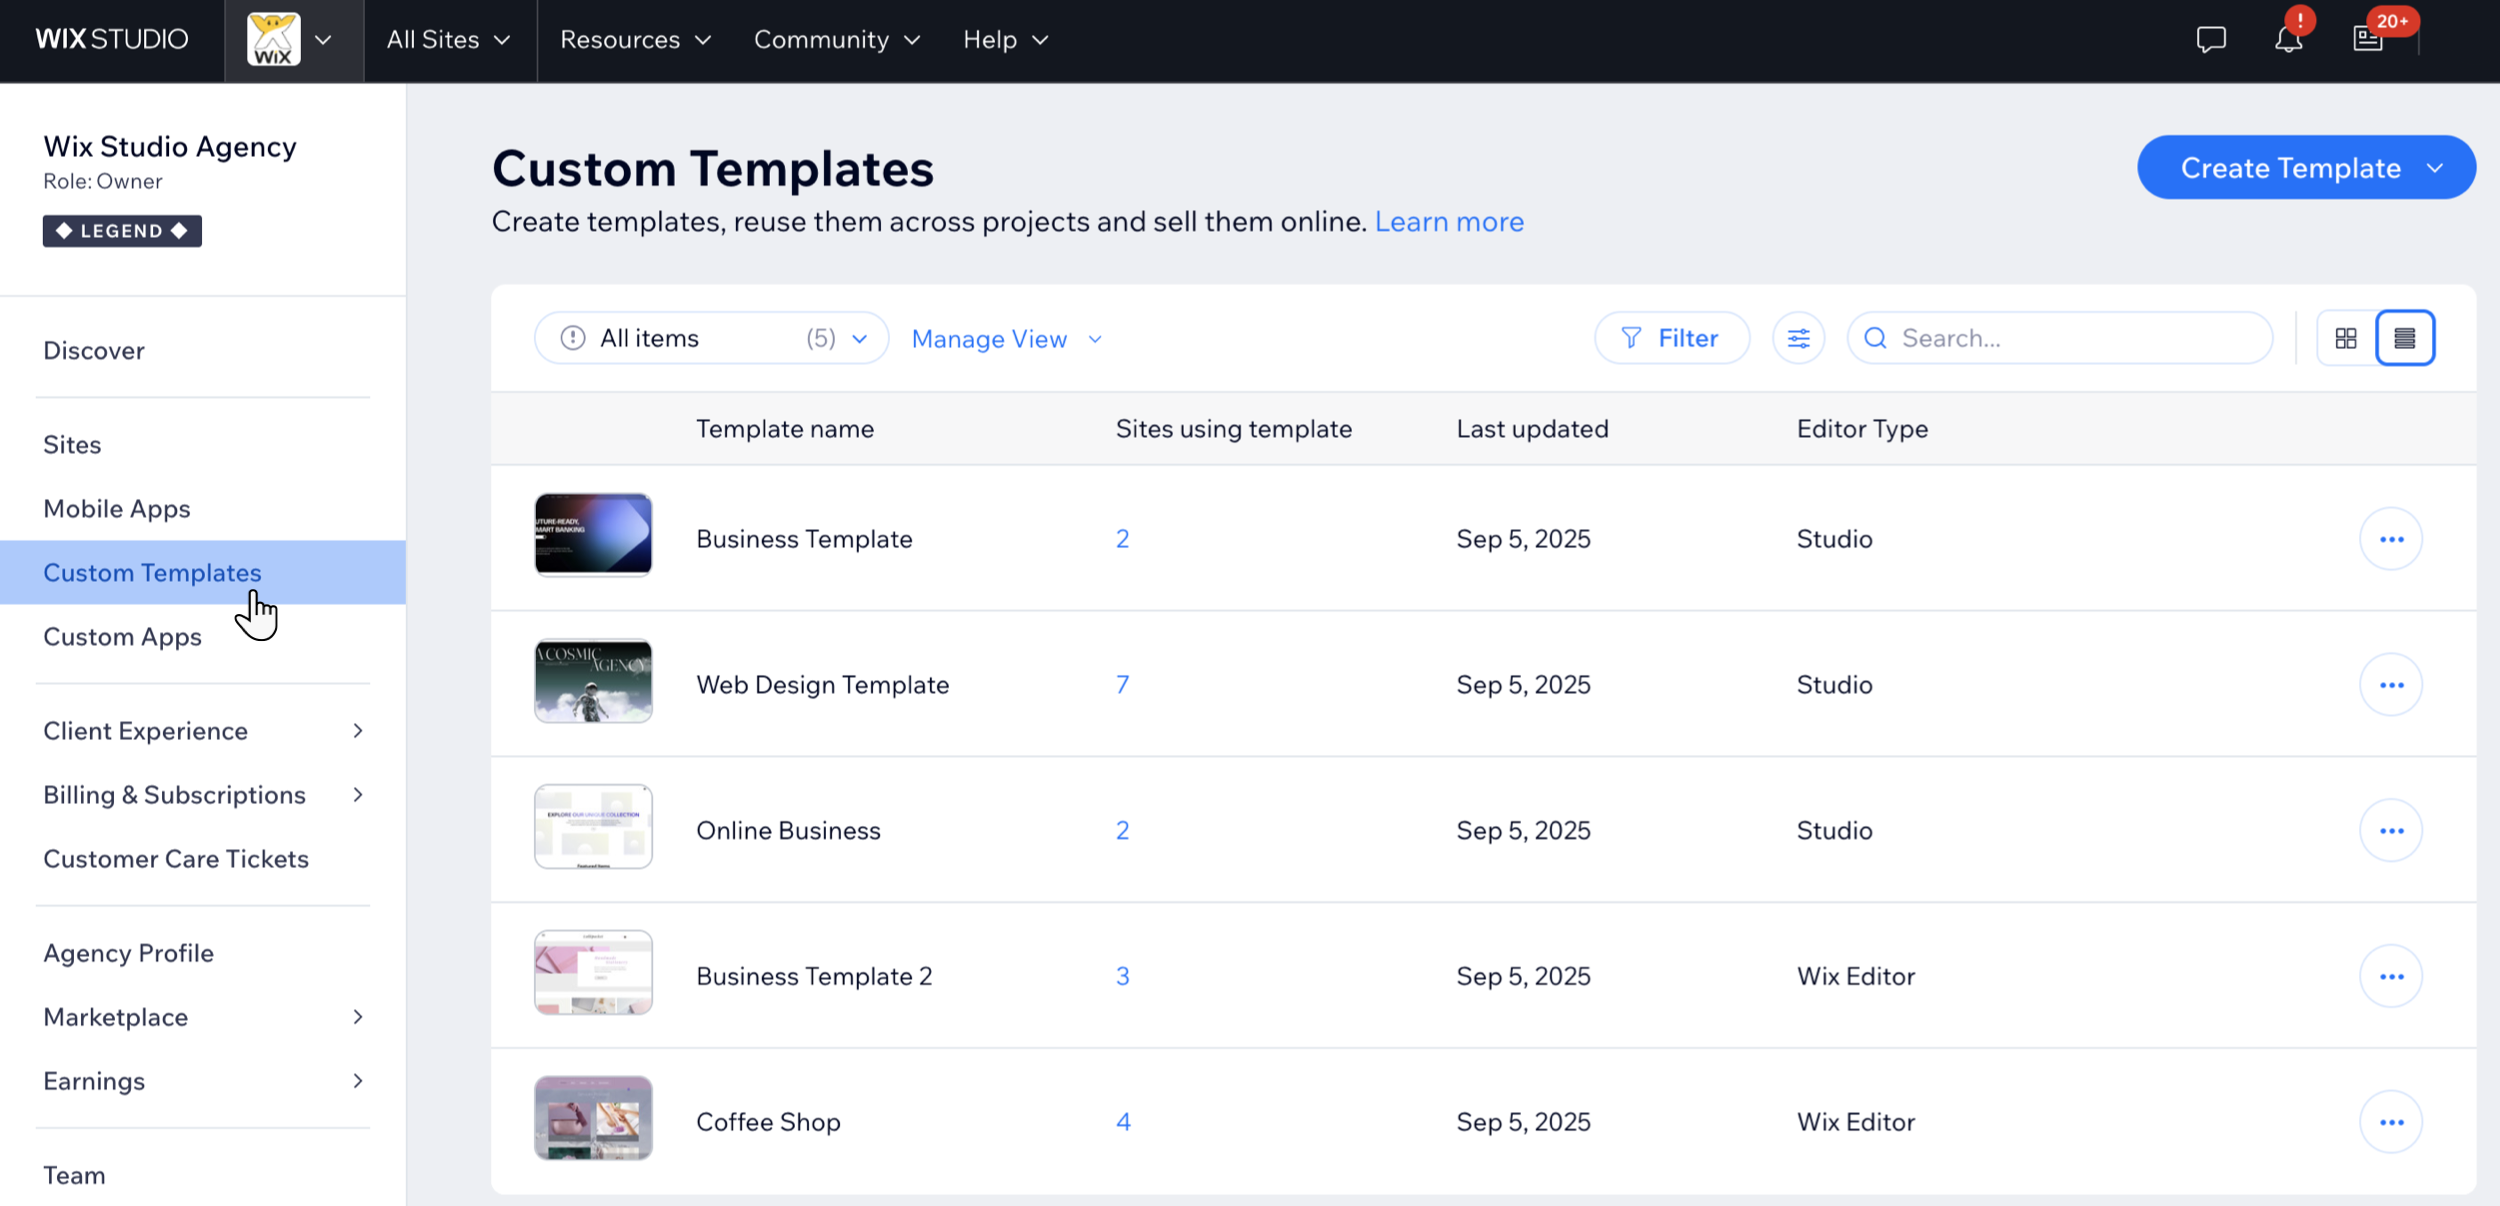Switch to grid view layout
The width and height of the screenshot is (2500, 1206).
[2346, 338]
